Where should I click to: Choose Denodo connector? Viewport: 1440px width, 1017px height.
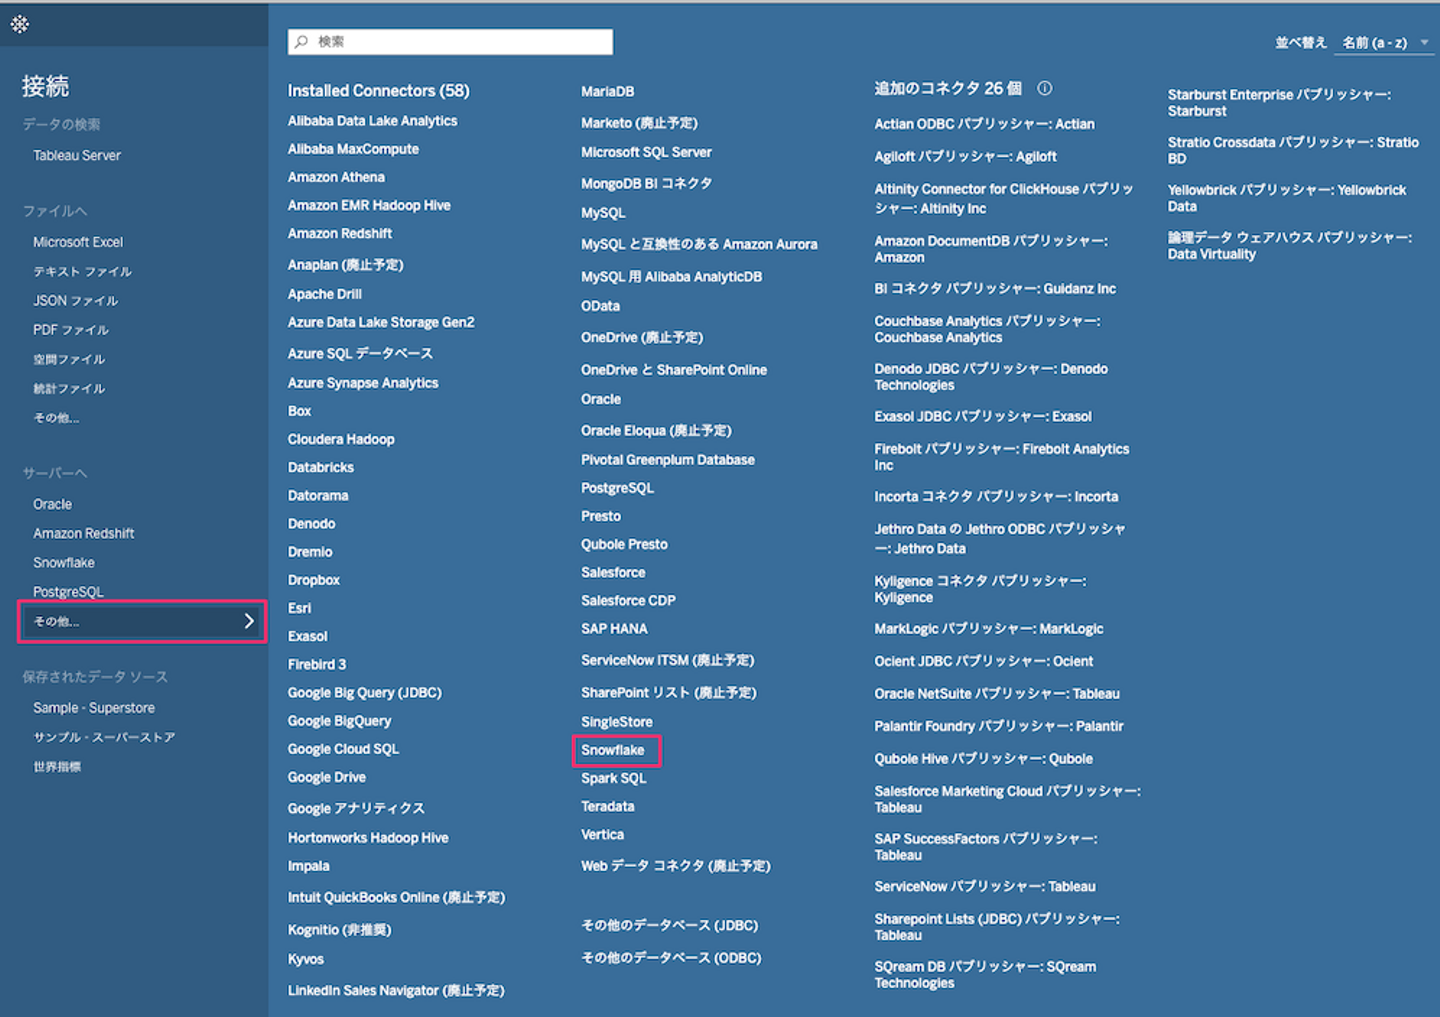point(312,523)
